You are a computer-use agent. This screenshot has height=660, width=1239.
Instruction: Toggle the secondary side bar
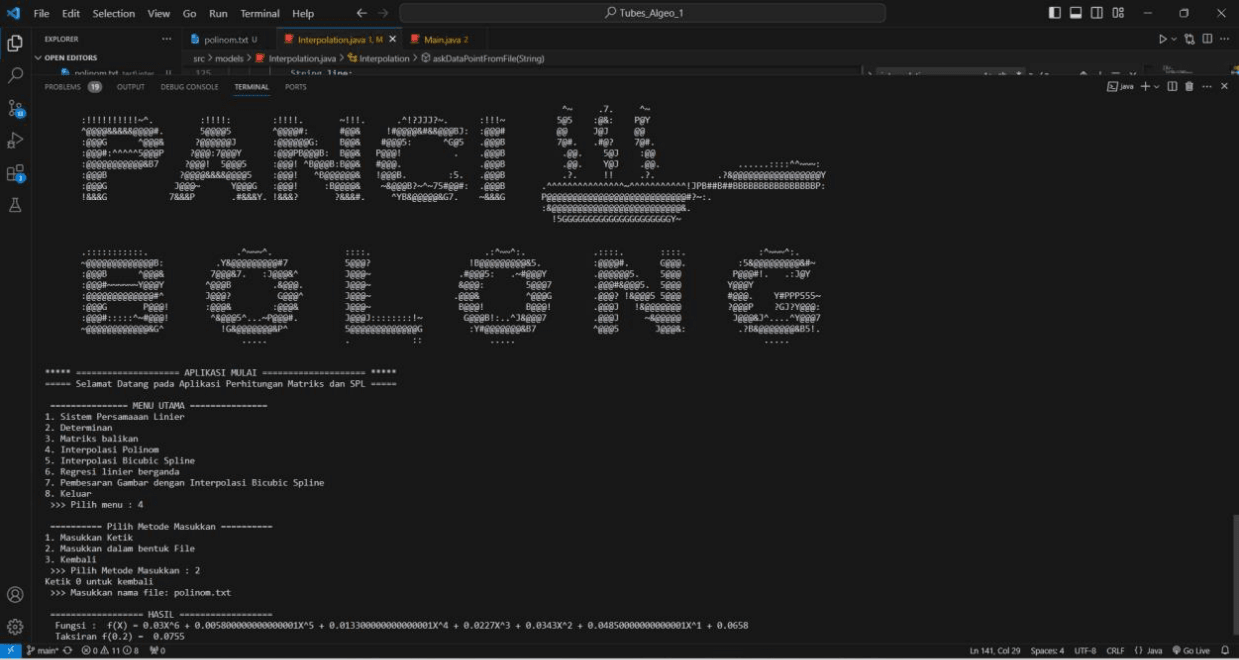tap(1097, 13)
